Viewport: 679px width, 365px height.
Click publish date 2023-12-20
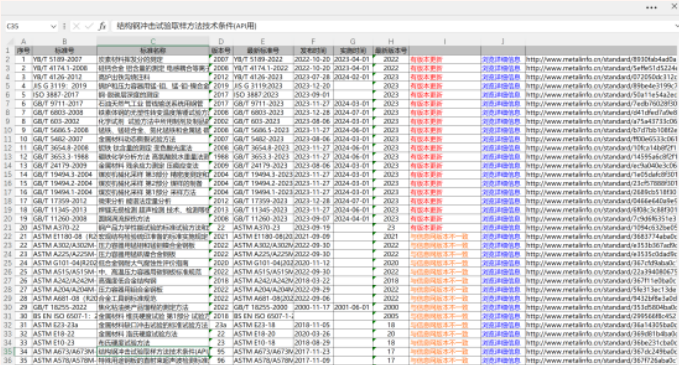coord(313,86)
